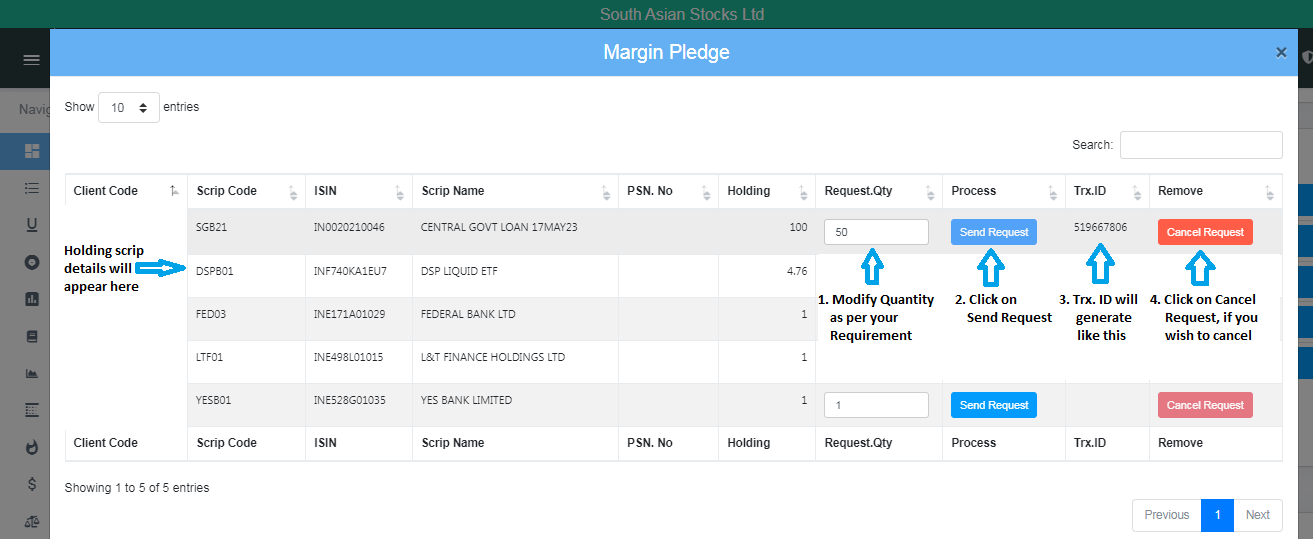
Task: Click the underlined U sidebar icon
Action: (x=32, y=225)
